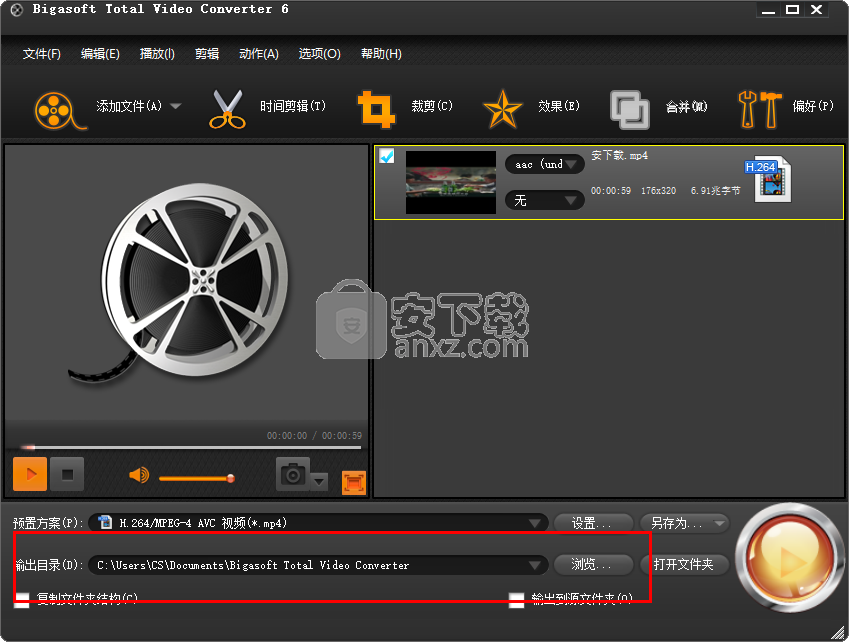Viewport: 849px width, 642px height.
Task: Expand the Add File dropdown arrow
Action: click(x=175, y=106)
